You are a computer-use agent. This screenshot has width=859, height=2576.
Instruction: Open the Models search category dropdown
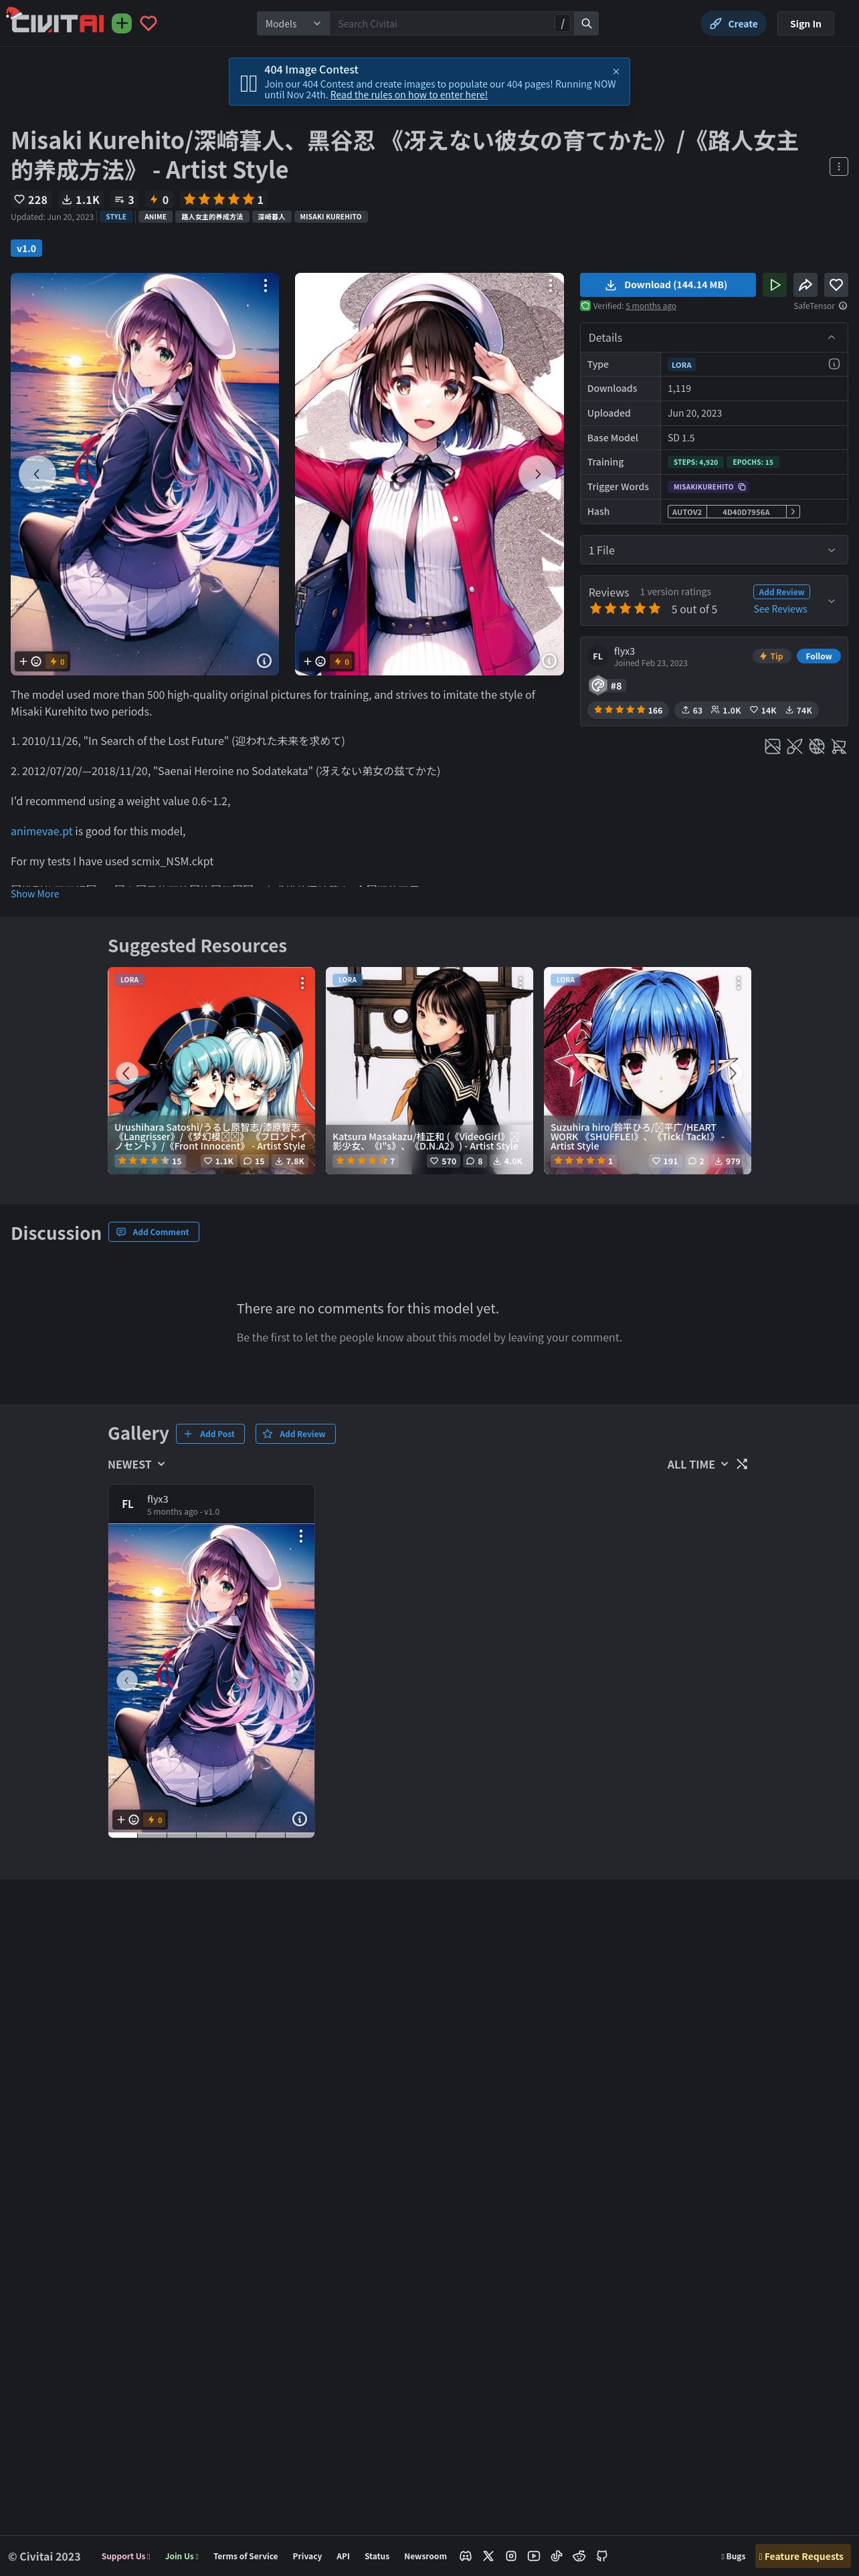coord(293,23)
